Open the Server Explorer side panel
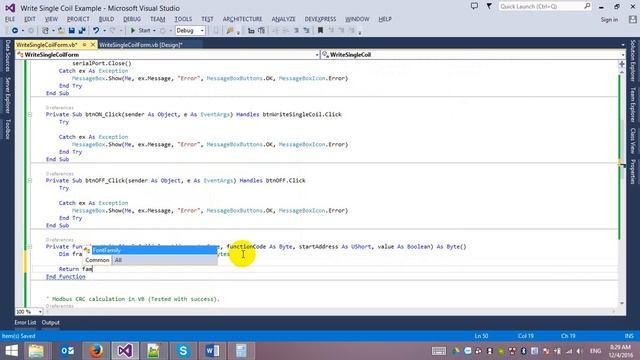 pos(7,95)
